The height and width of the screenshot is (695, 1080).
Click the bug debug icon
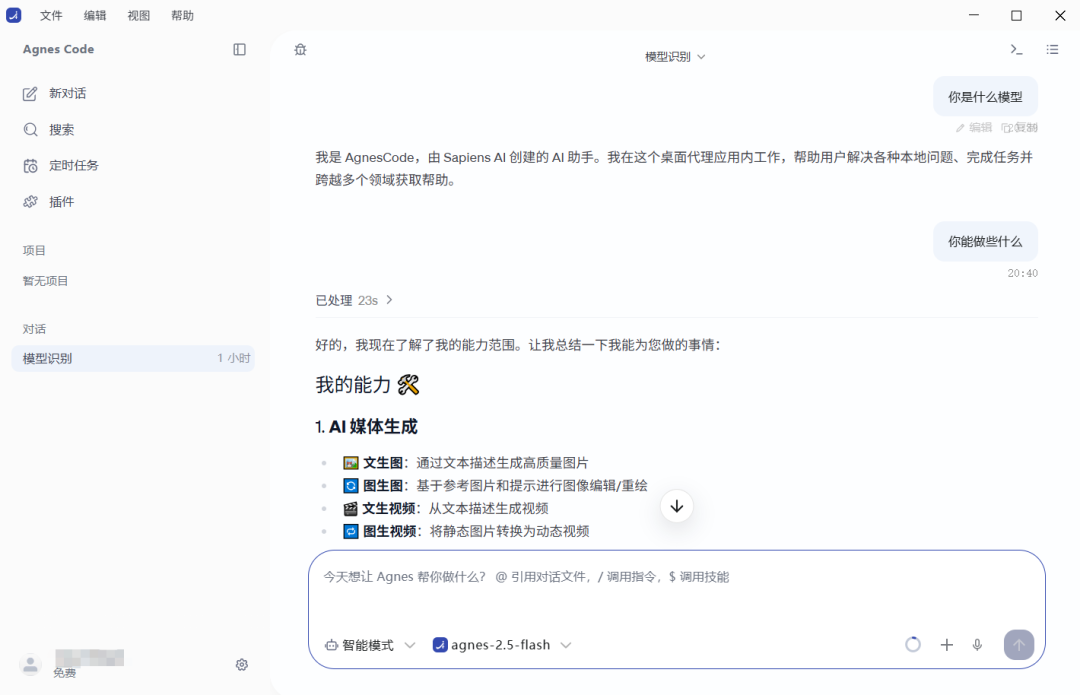tap(300, 50)
